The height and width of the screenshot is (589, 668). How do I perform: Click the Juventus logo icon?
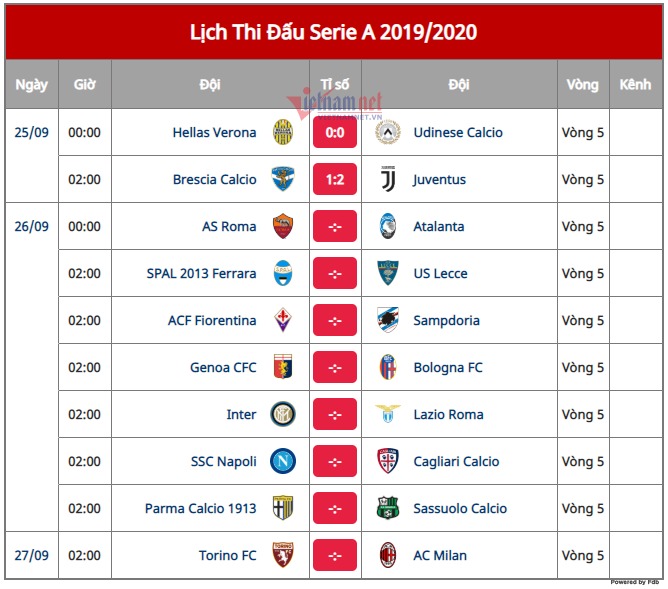coord(388,179)
